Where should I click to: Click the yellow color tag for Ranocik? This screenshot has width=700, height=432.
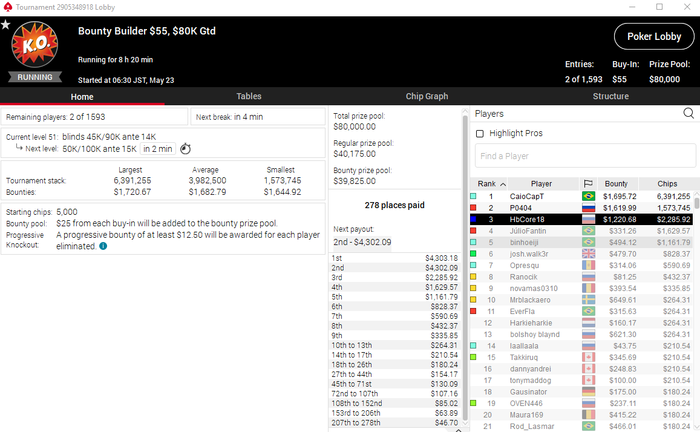pyautogui.click(x=473, y=277)
